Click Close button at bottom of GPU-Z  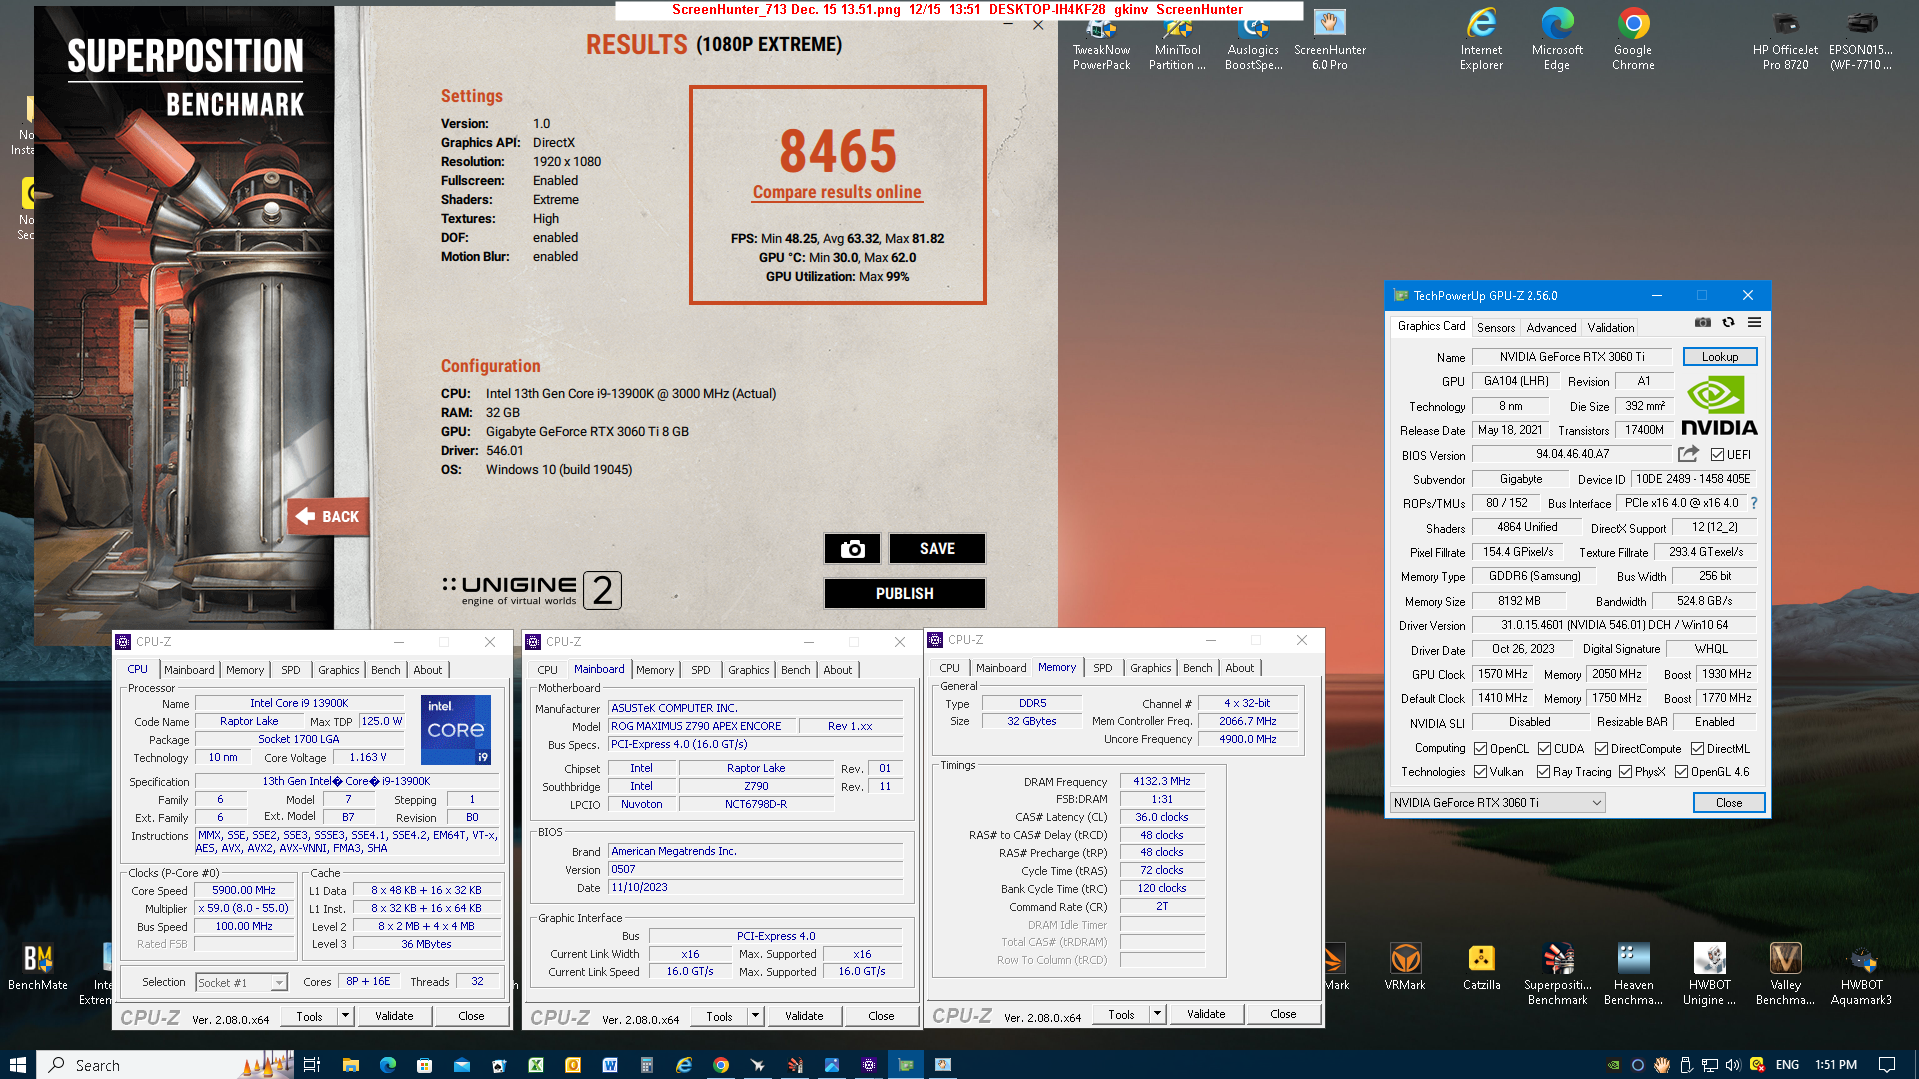pos(1729,802)
